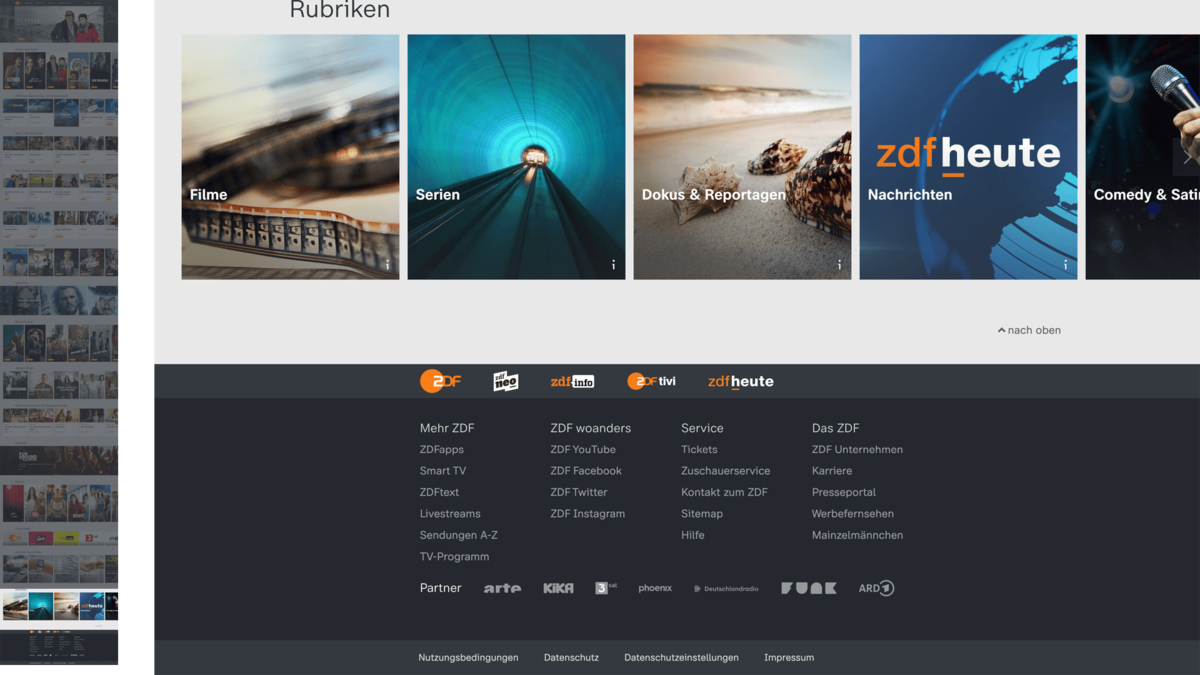Select the zdfinfo logo
The width and height of the screenshot is (1200, 675).
click(572, 381)
